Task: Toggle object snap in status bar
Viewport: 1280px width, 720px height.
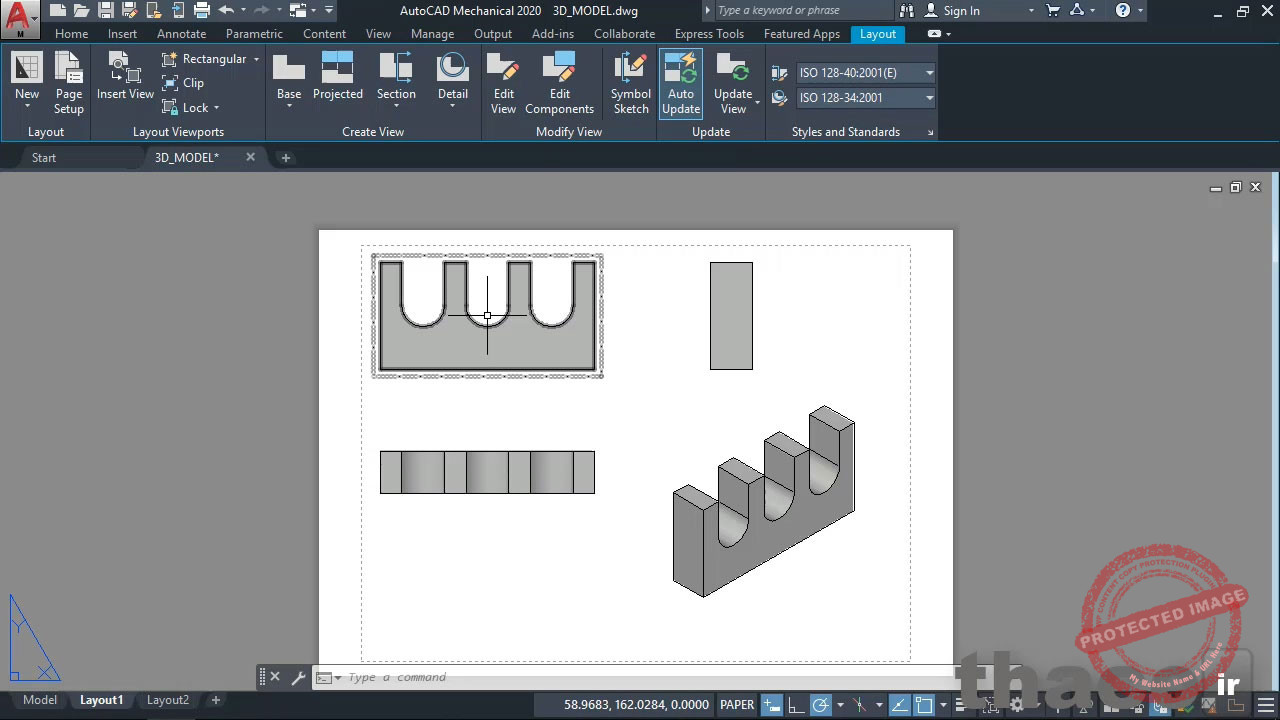Action: click(x=924, y=704)
